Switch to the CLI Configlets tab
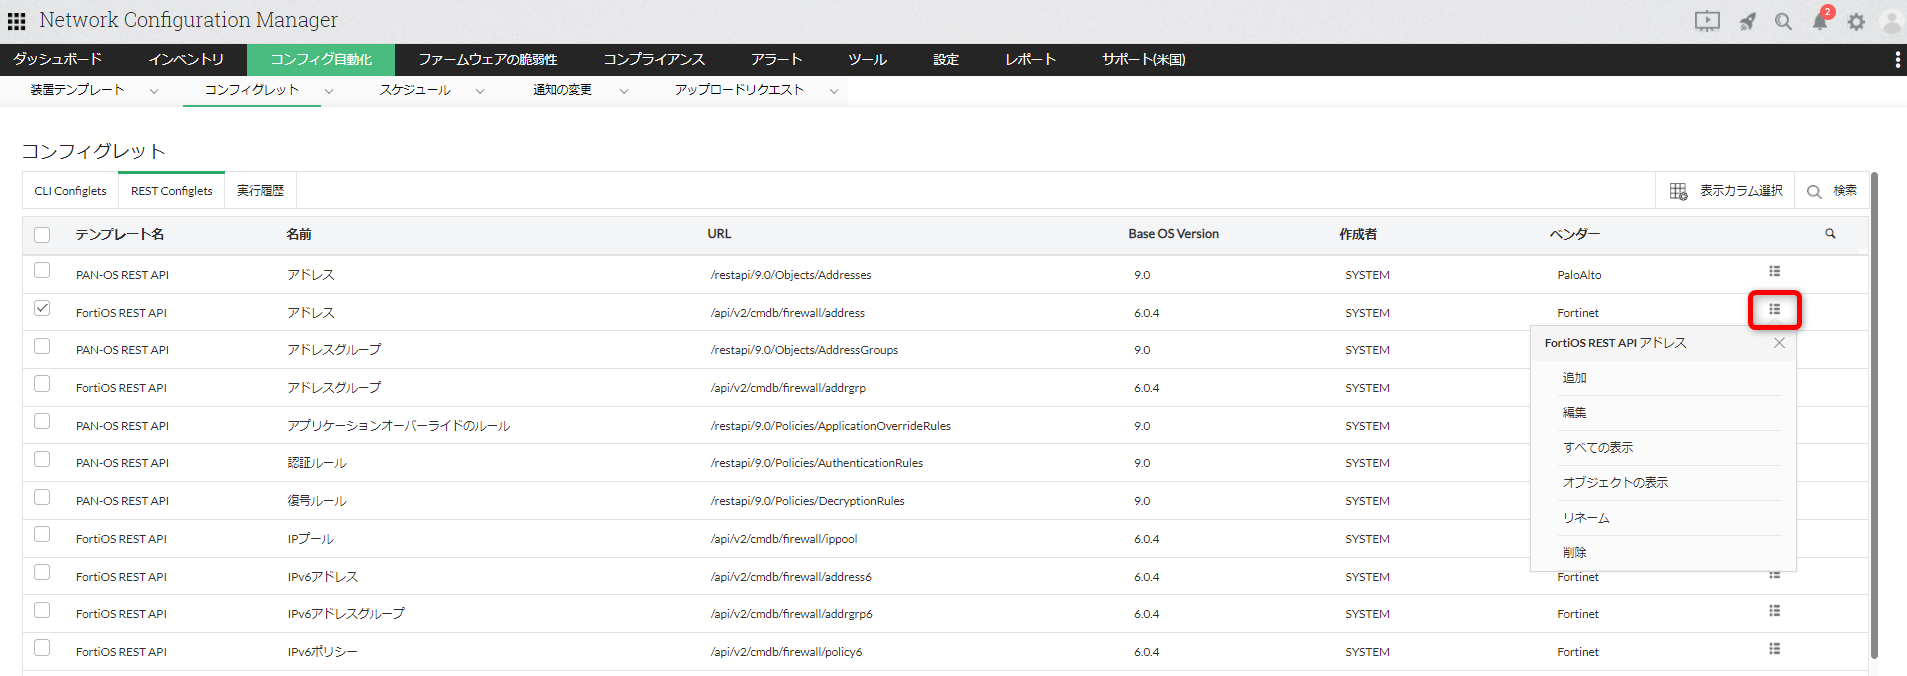Screen dimensions: 1907x676 [70, 191]
